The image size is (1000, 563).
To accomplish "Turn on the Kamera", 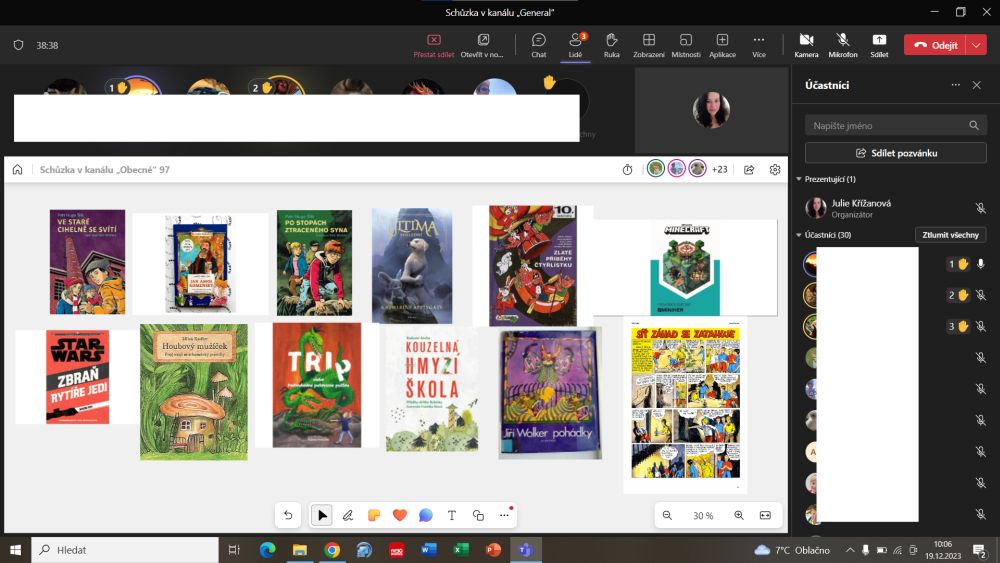I will [x=806, y=45].
